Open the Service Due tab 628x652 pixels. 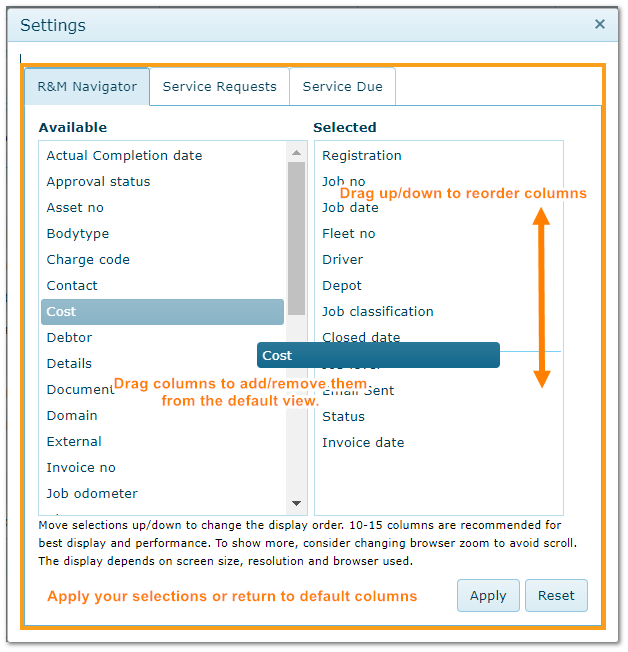[x=342, y=87]
